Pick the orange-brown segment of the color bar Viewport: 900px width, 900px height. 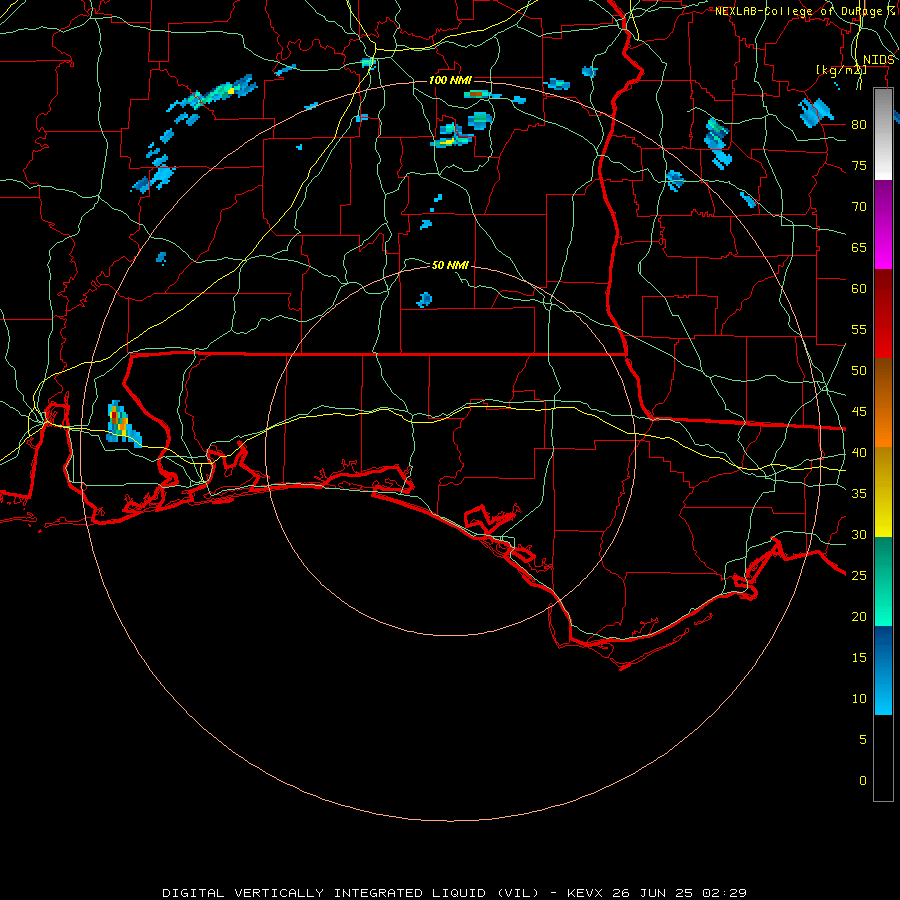pyautogui.click(x=883, y=402)
